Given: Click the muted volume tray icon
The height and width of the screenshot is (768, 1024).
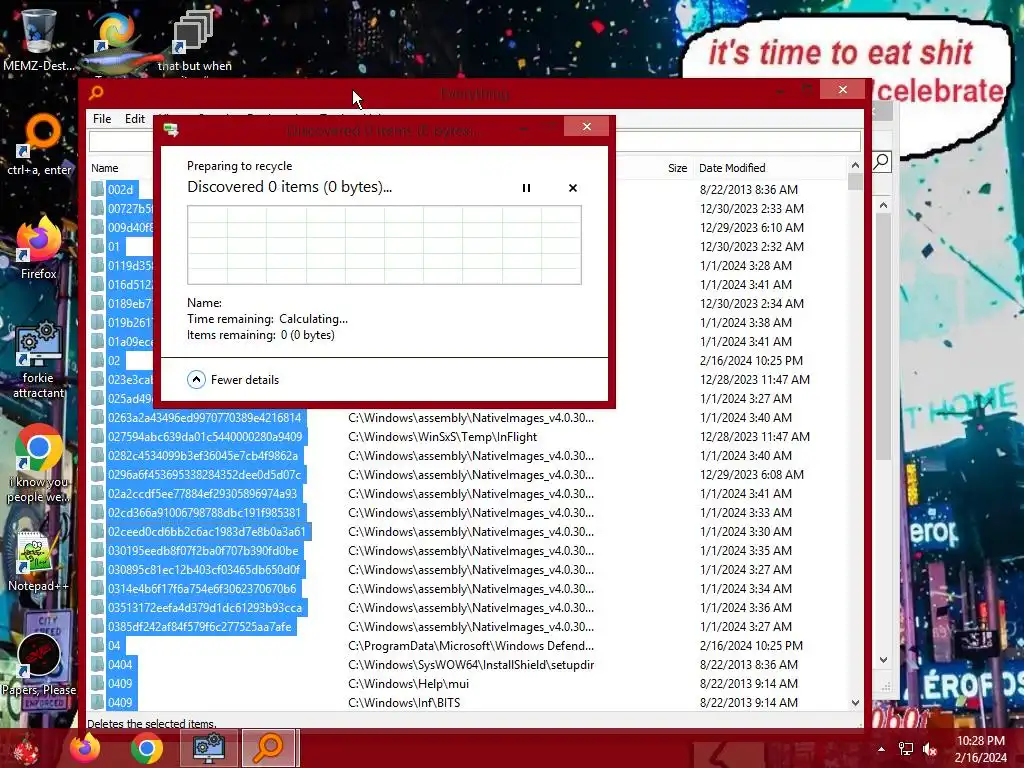Looking at the screenshot, I should [930, 749].
